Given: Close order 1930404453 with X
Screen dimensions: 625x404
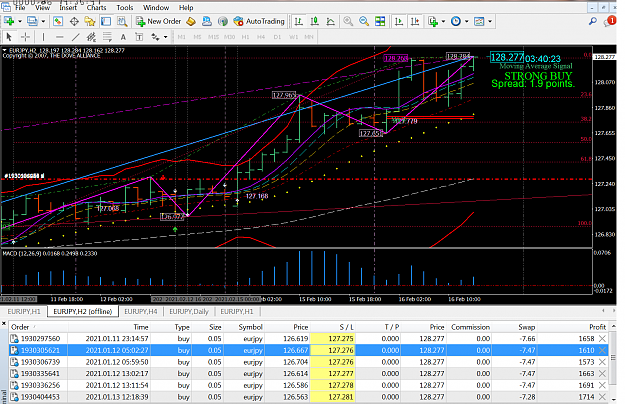Looking at the screenshot, I should tap(602, 397).
